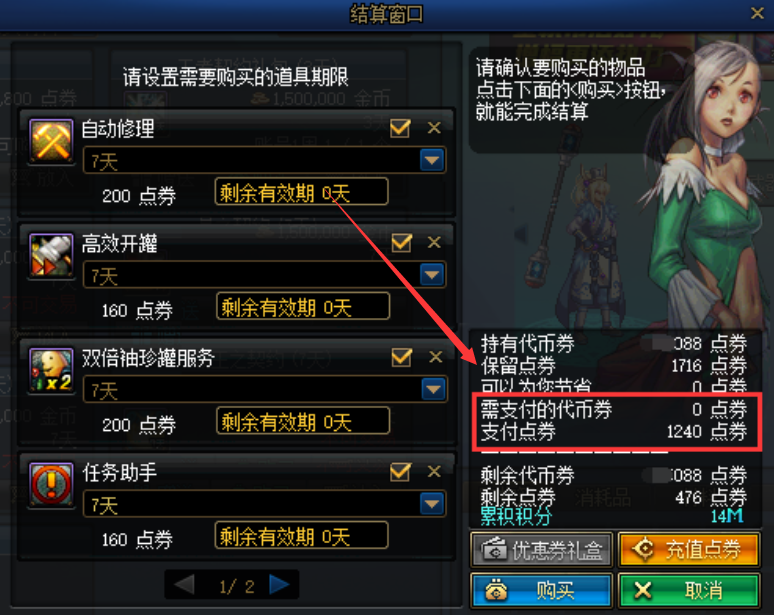Click the 双倍袖珍罐服务 x2 icon
This screenshot has width=774, height=615.
51,370
